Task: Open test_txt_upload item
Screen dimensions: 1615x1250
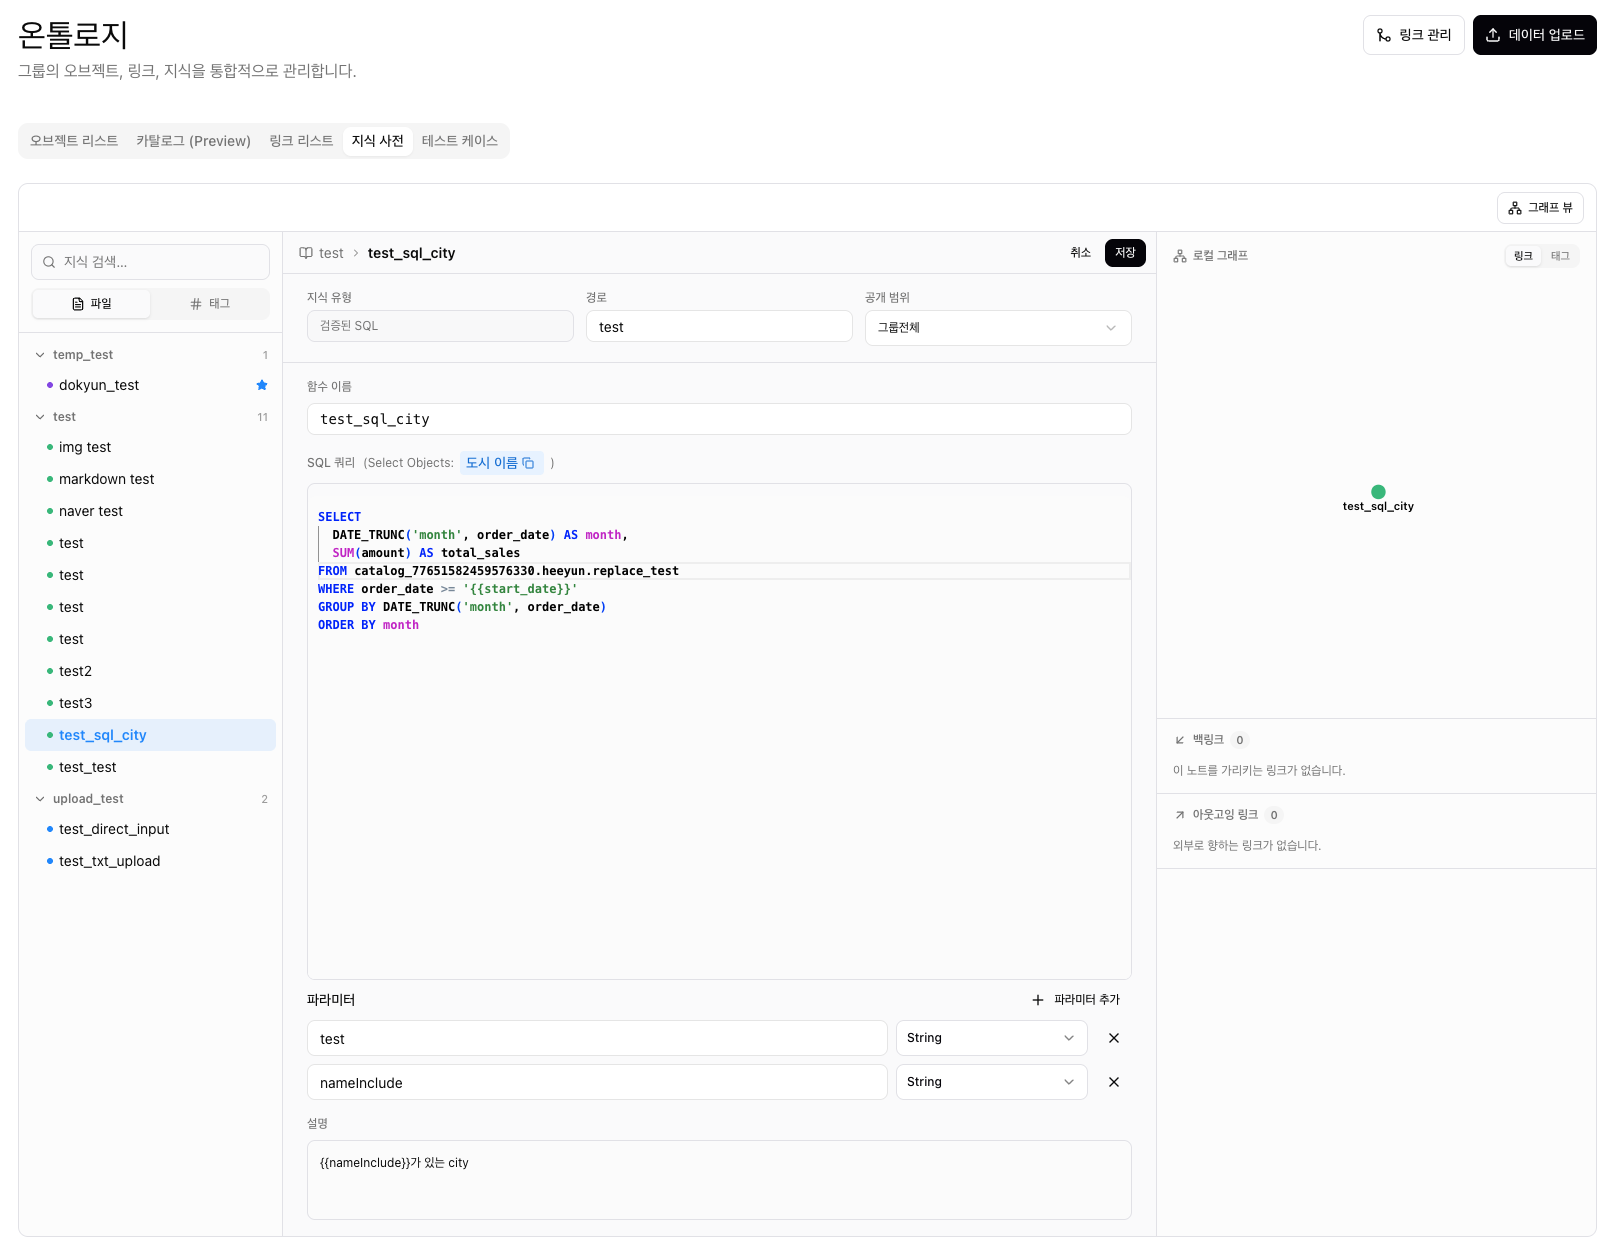Action: point(151,861)
